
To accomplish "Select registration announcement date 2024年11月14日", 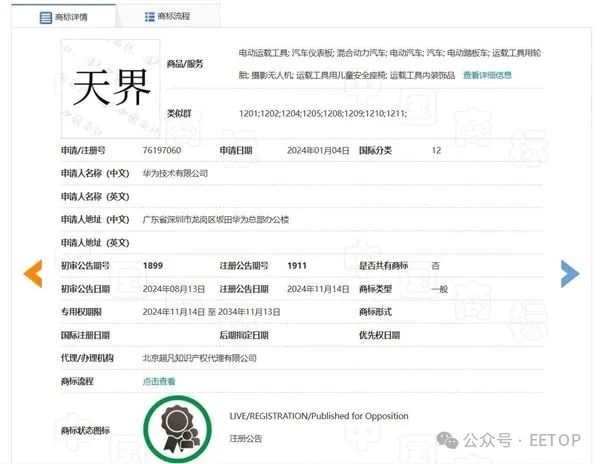I will 318,289.
